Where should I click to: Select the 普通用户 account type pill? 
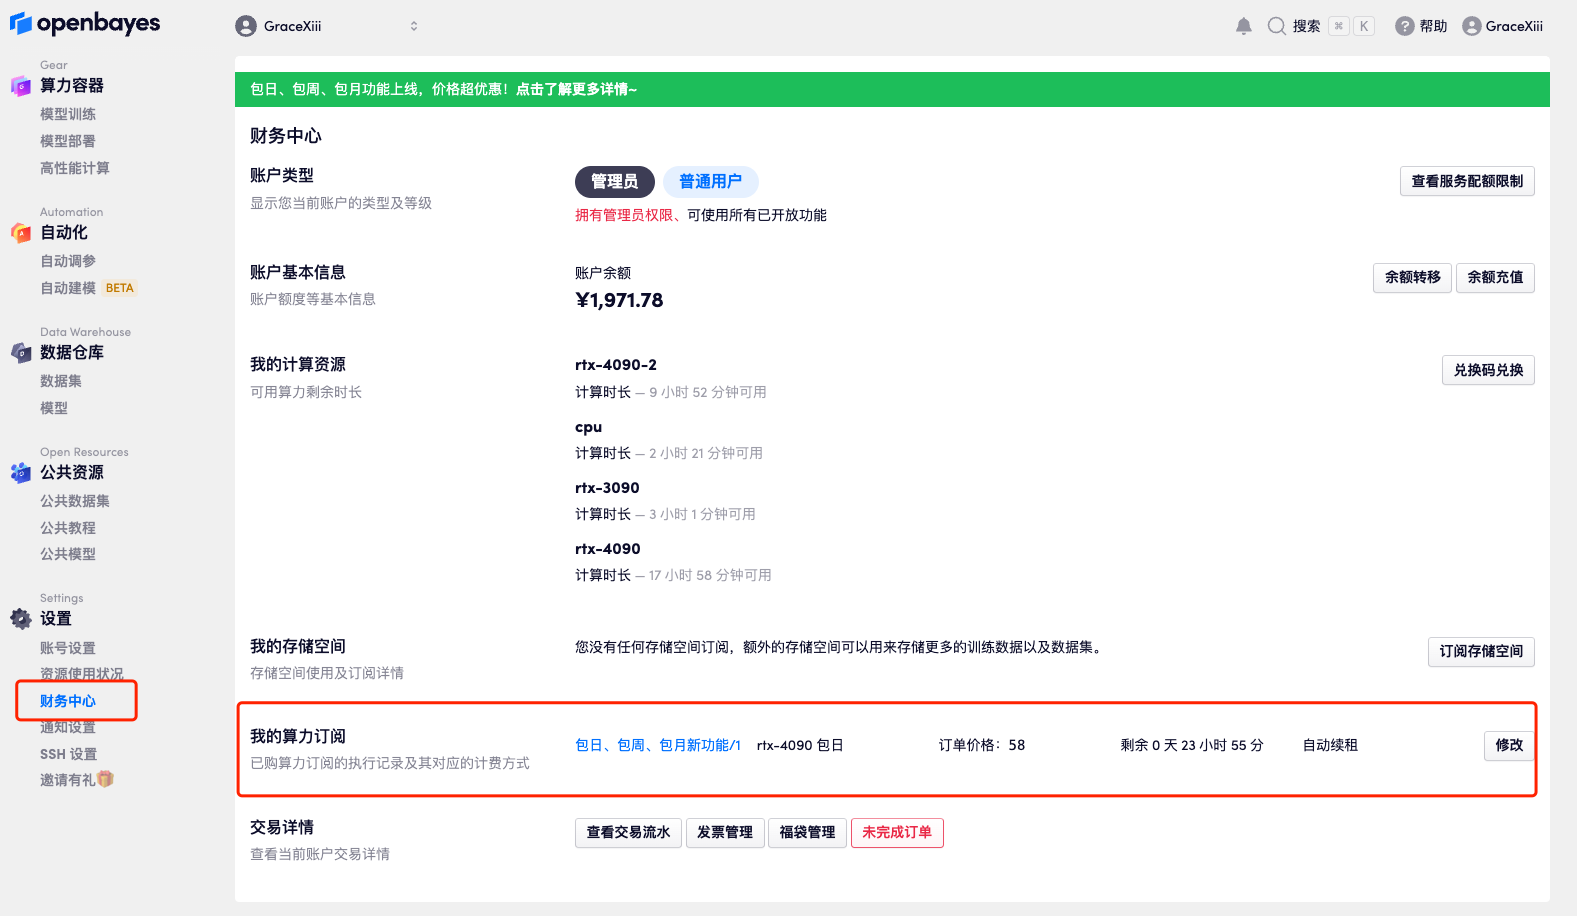tap(711, 182)
